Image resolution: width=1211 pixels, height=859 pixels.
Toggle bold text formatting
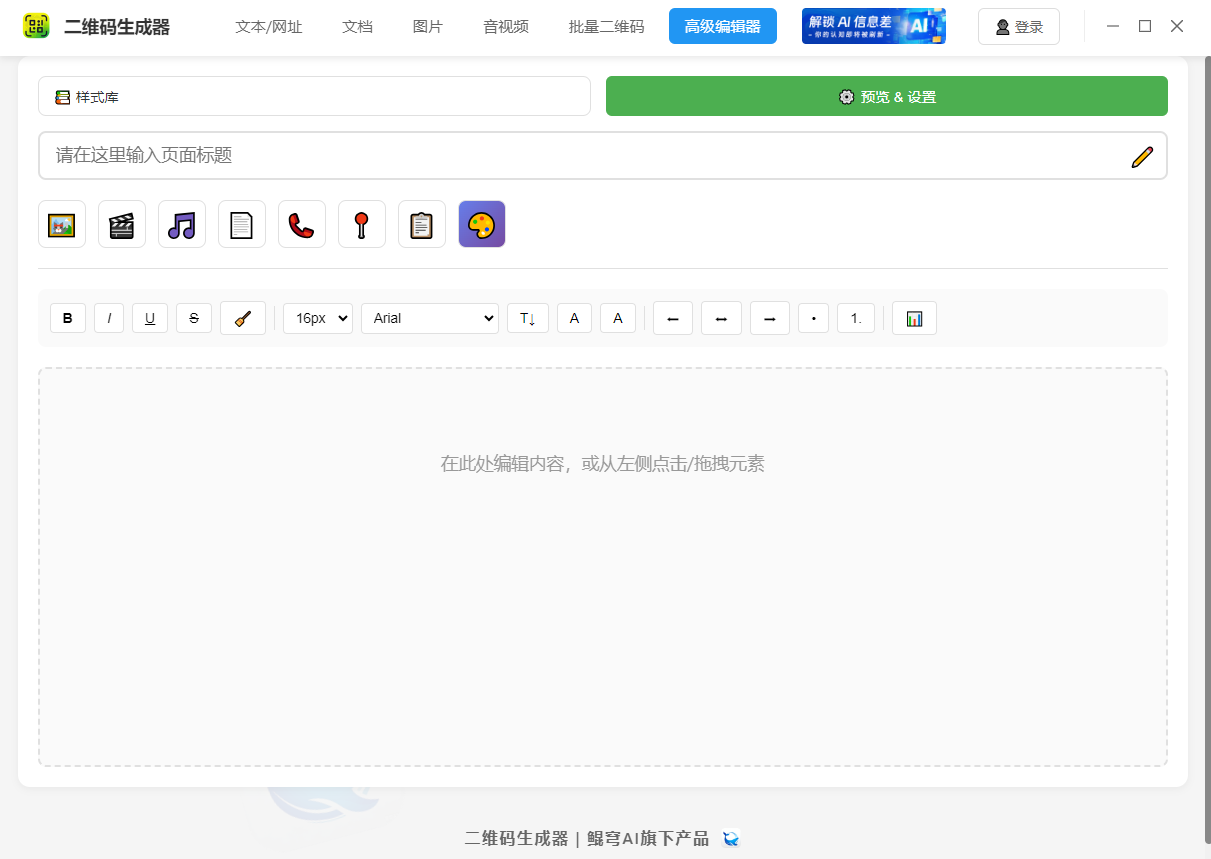(68, 317)
